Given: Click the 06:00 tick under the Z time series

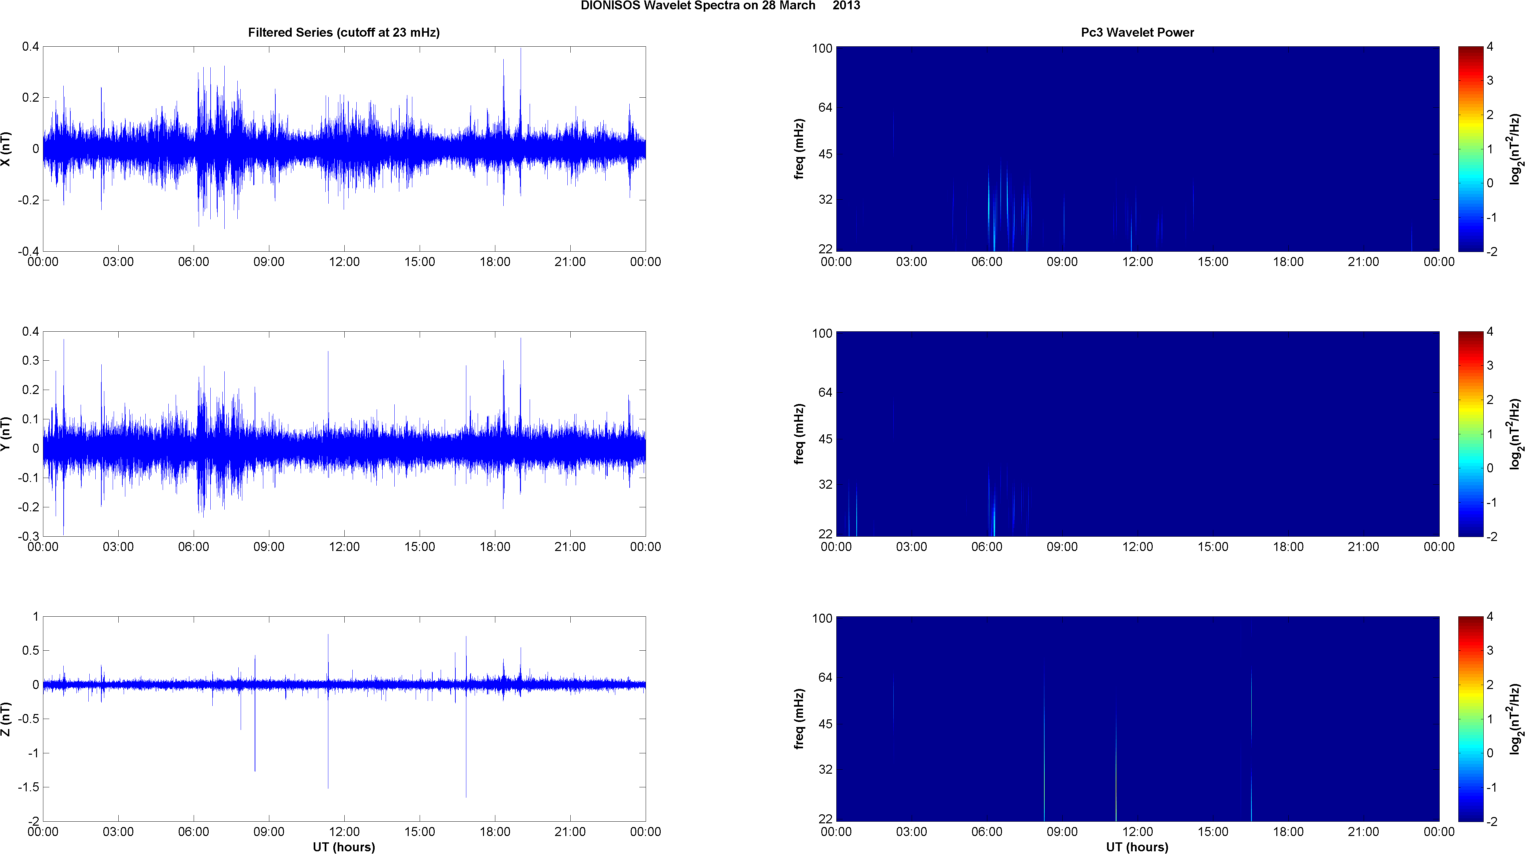Looking at the screenshot, I should coord(193,832).
